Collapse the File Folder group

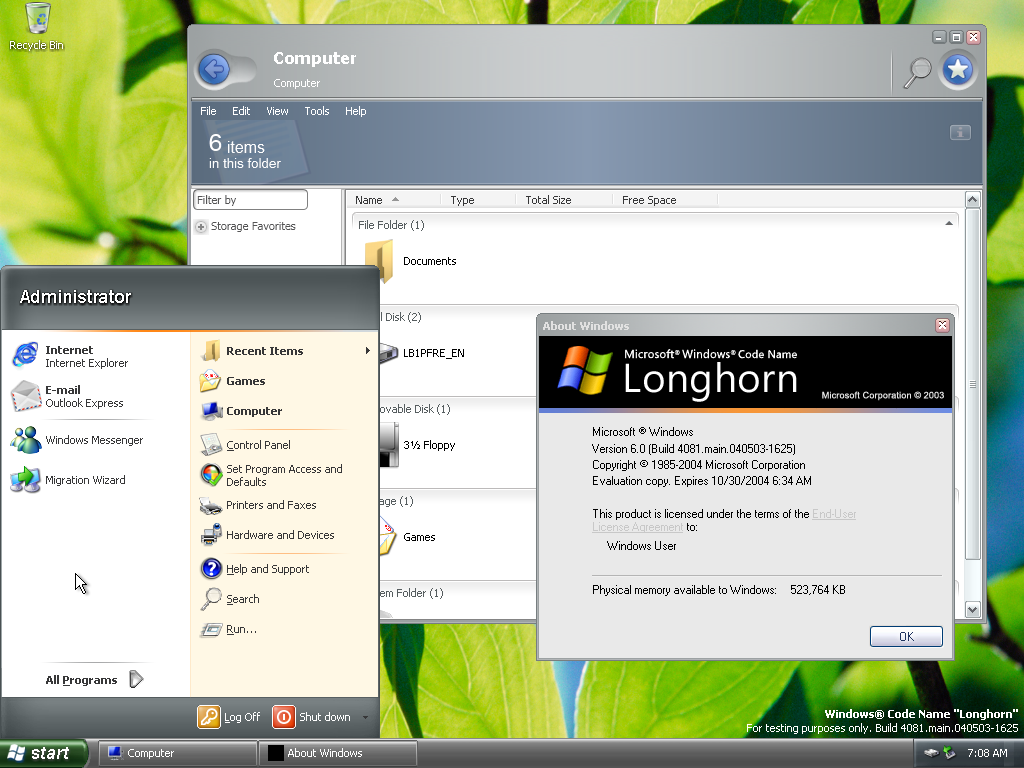948,224
